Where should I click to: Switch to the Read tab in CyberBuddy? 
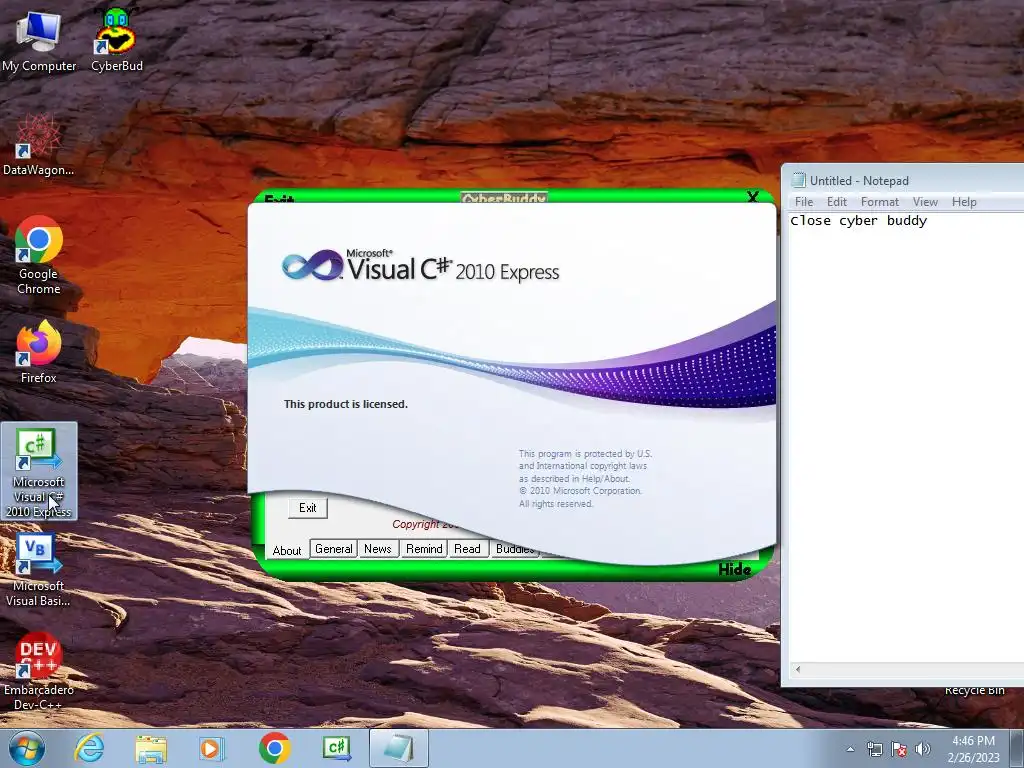point(468,549)
